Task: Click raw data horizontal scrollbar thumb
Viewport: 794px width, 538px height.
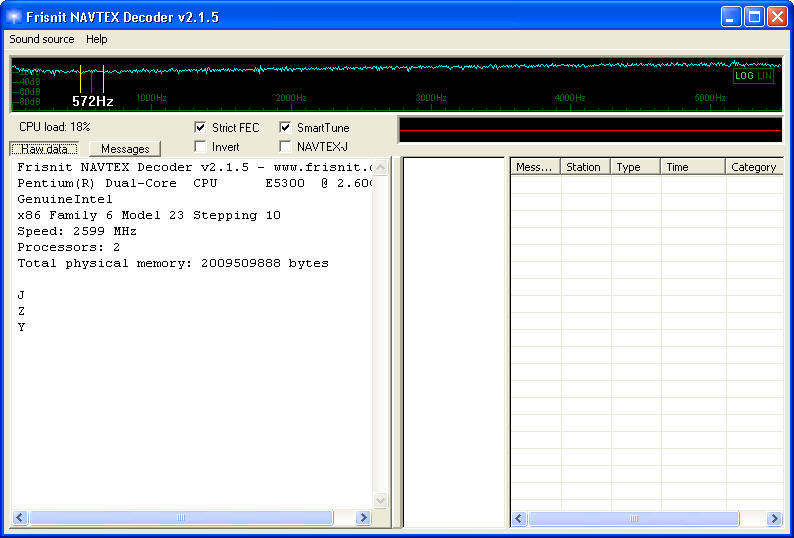Action: pyautogui.click(x=181, y=517)
